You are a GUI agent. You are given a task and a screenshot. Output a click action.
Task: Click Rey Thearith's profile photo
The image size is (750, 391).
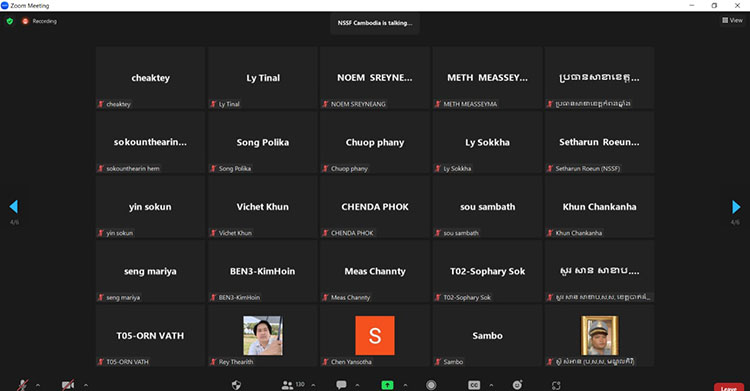tap(263, 335)
